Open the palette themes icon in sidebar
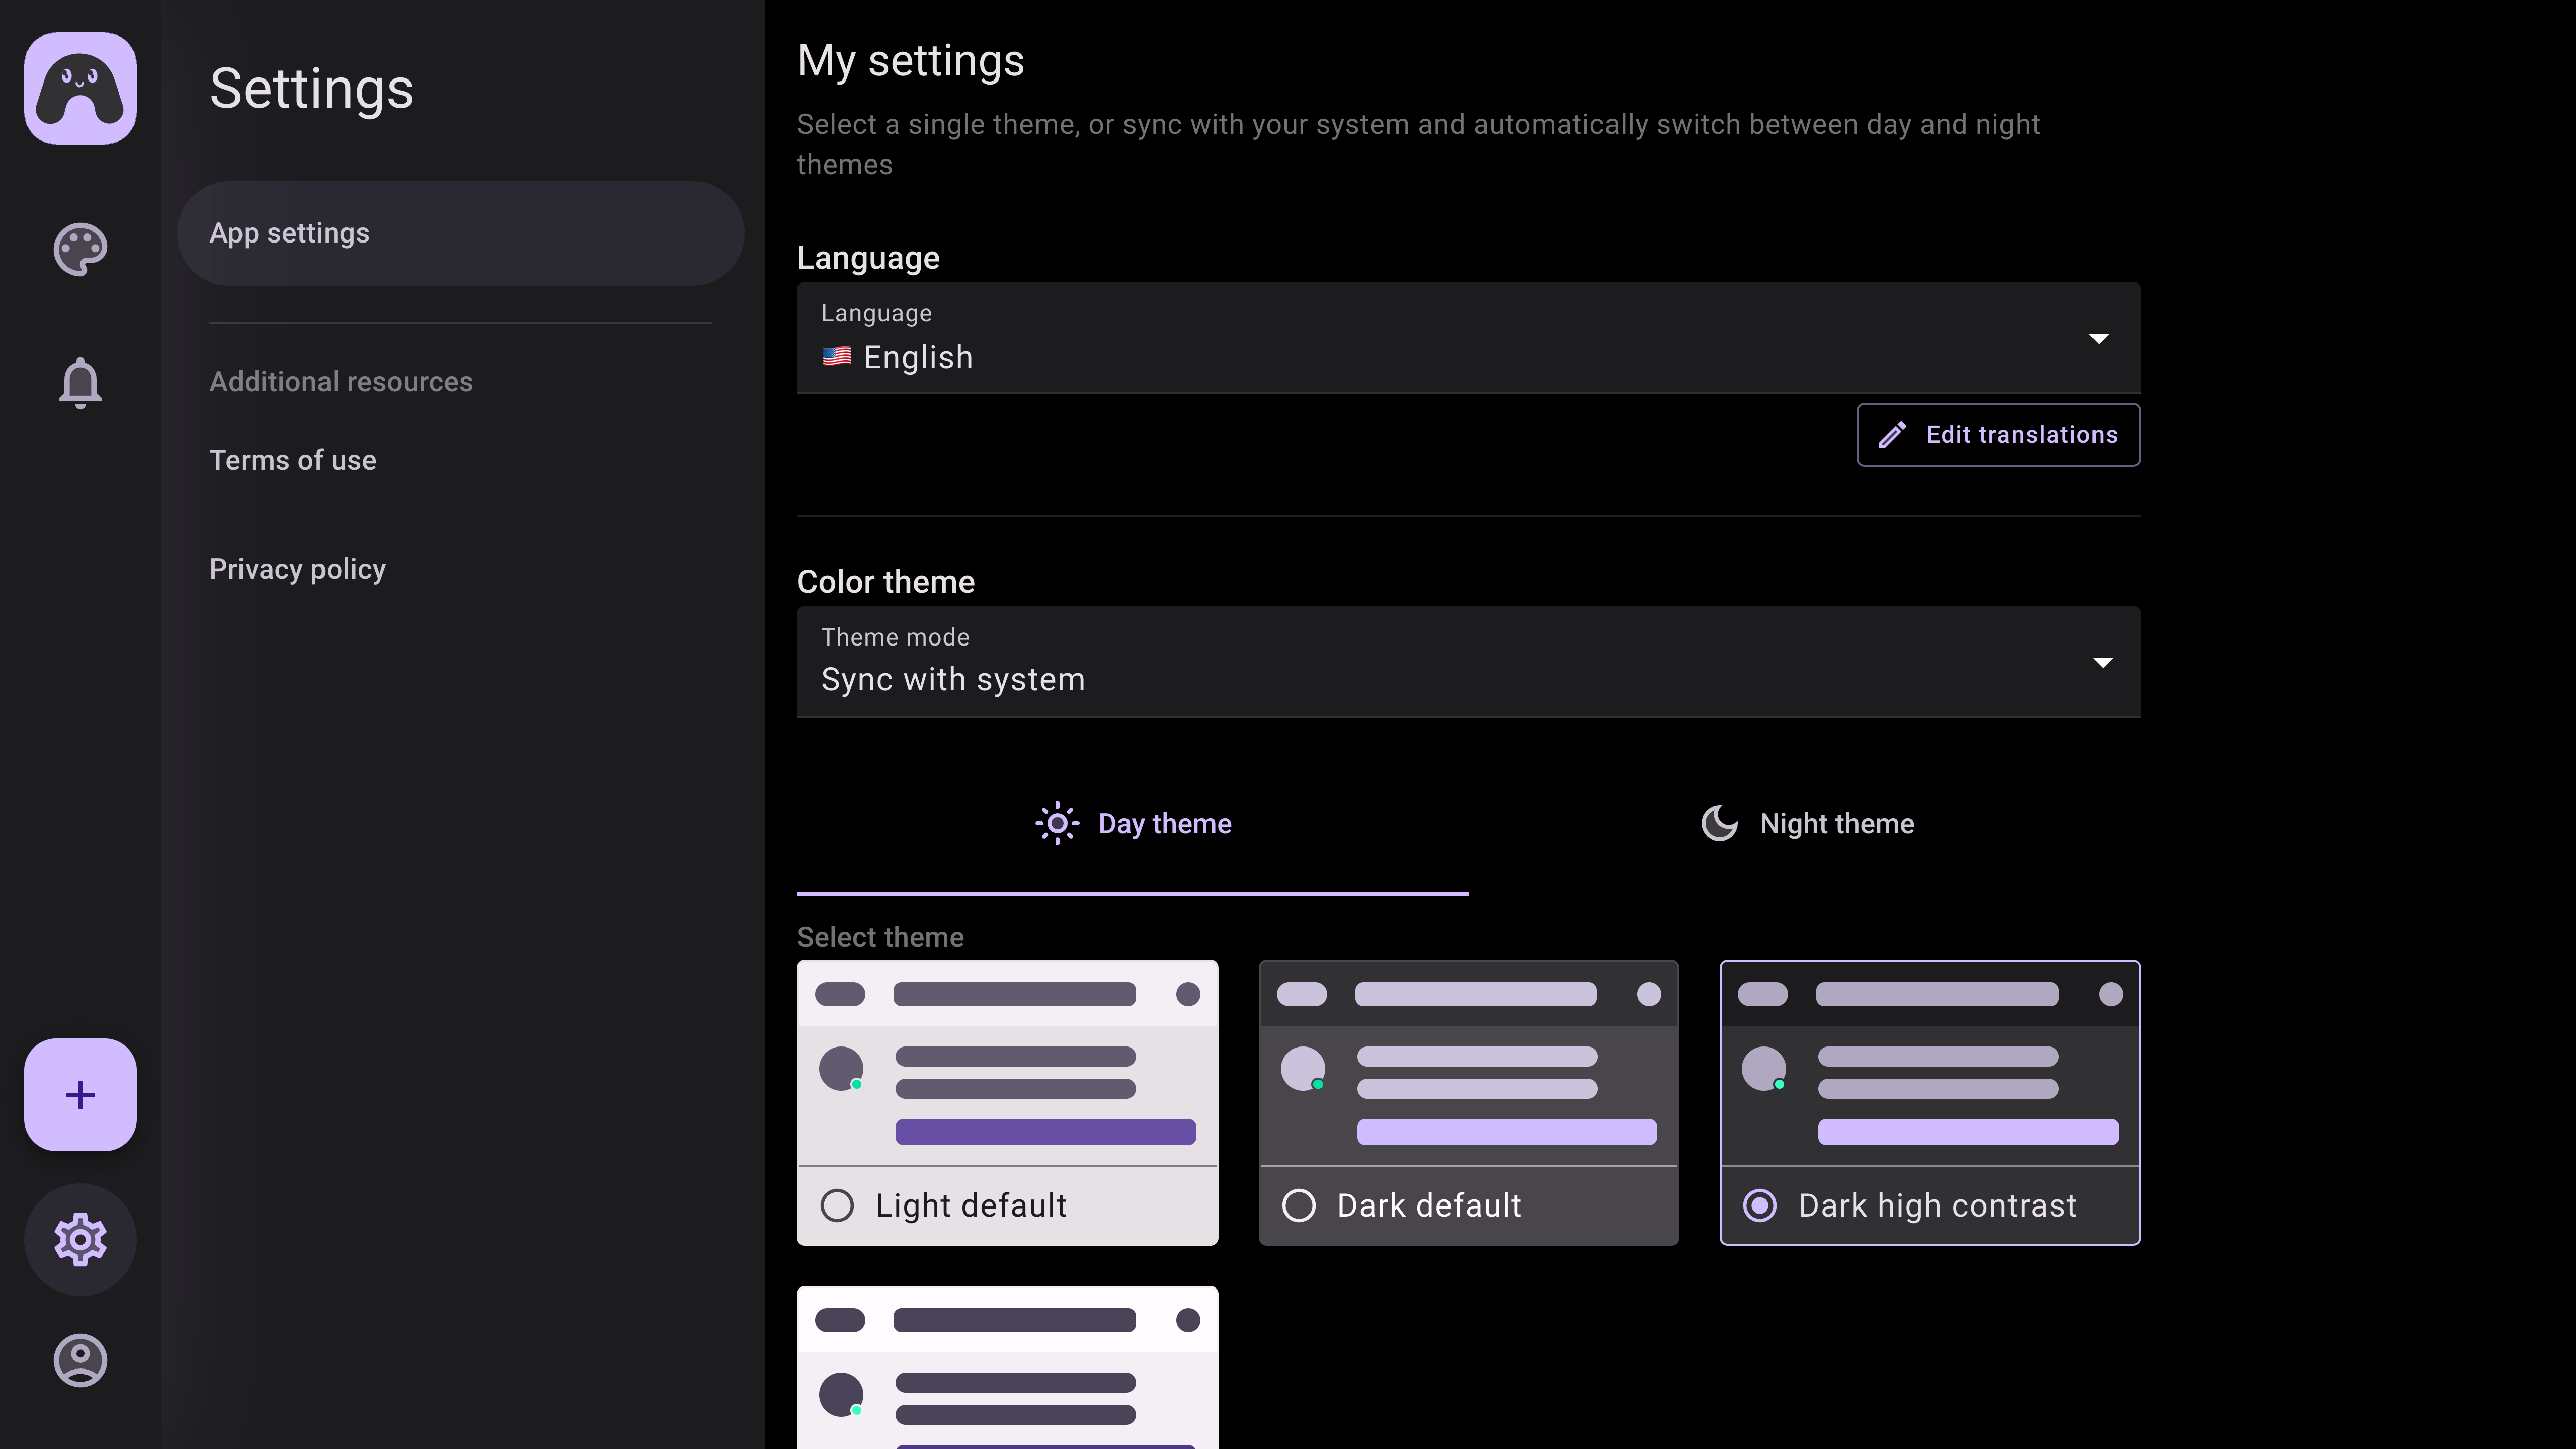This screenshot has width=2576, height=1449. point(80,249)
